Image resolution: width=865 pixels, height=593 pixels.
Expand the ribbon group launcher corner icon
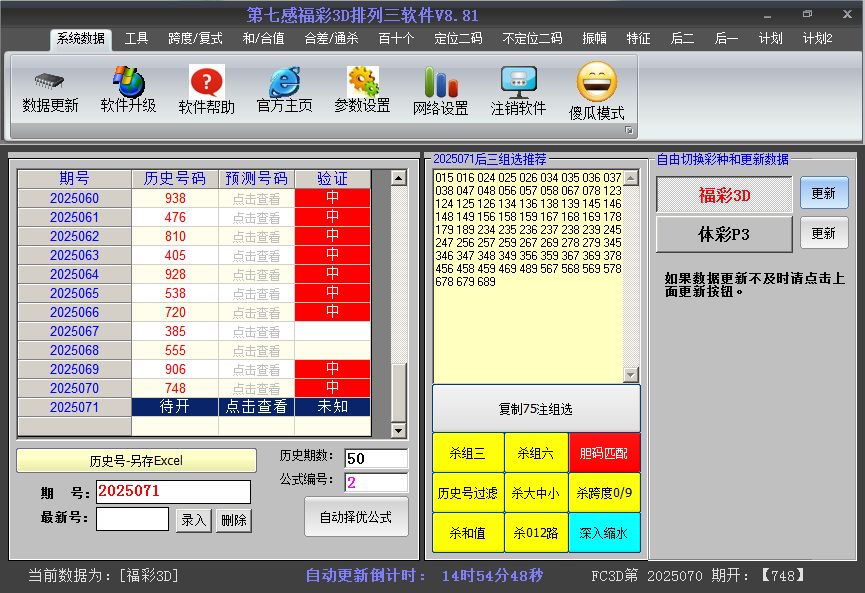[628, 130]
